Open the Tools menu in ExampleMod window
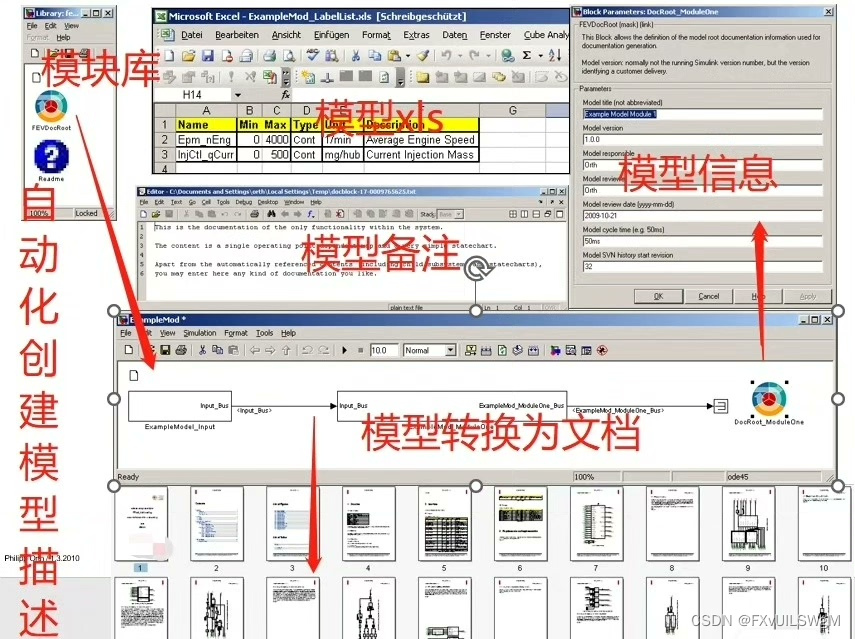The image size is (855, 639). click(x=264, y=333)
